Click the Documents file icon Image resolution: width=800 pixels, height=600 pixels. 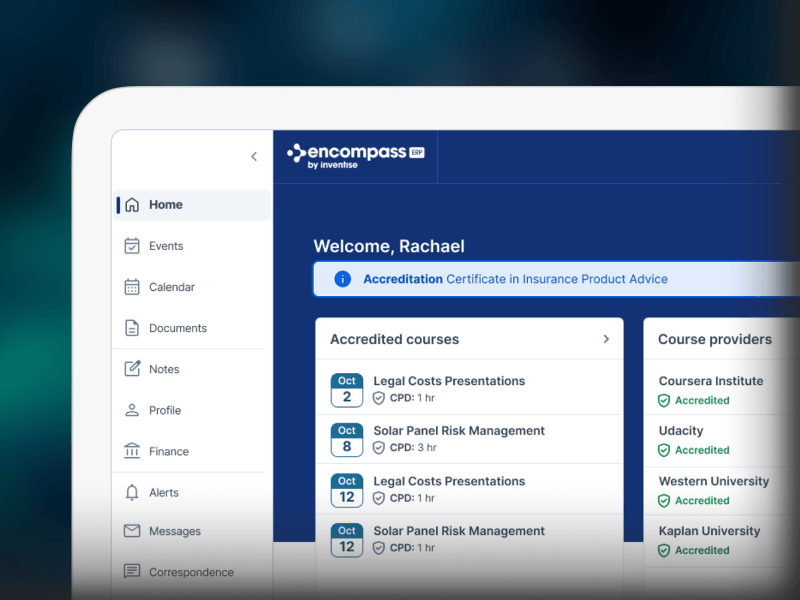[x=132, y=328]
